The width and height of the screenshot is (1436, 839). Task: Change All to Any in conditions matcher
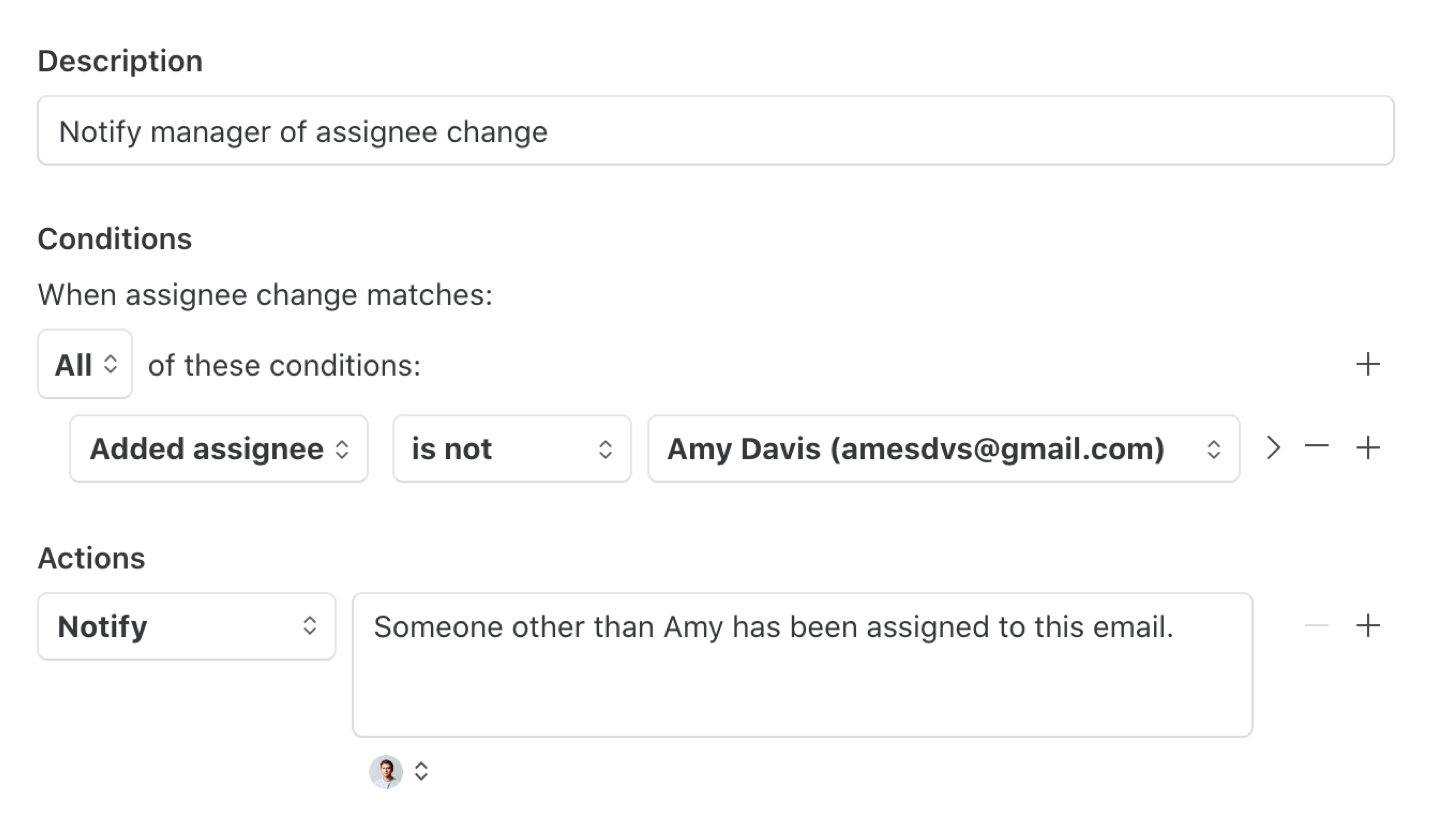tap(84, 363)
